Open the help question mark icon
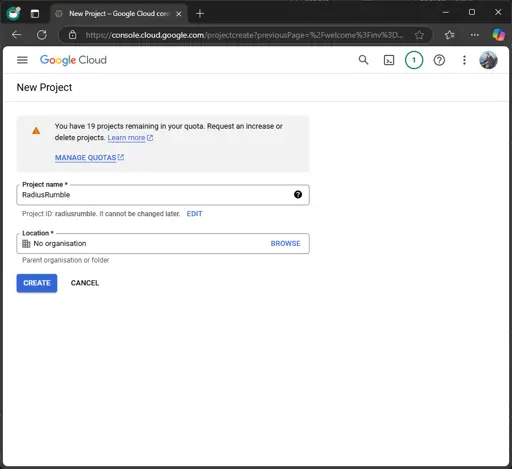This screenshot has height=469, width=512. 439,60
